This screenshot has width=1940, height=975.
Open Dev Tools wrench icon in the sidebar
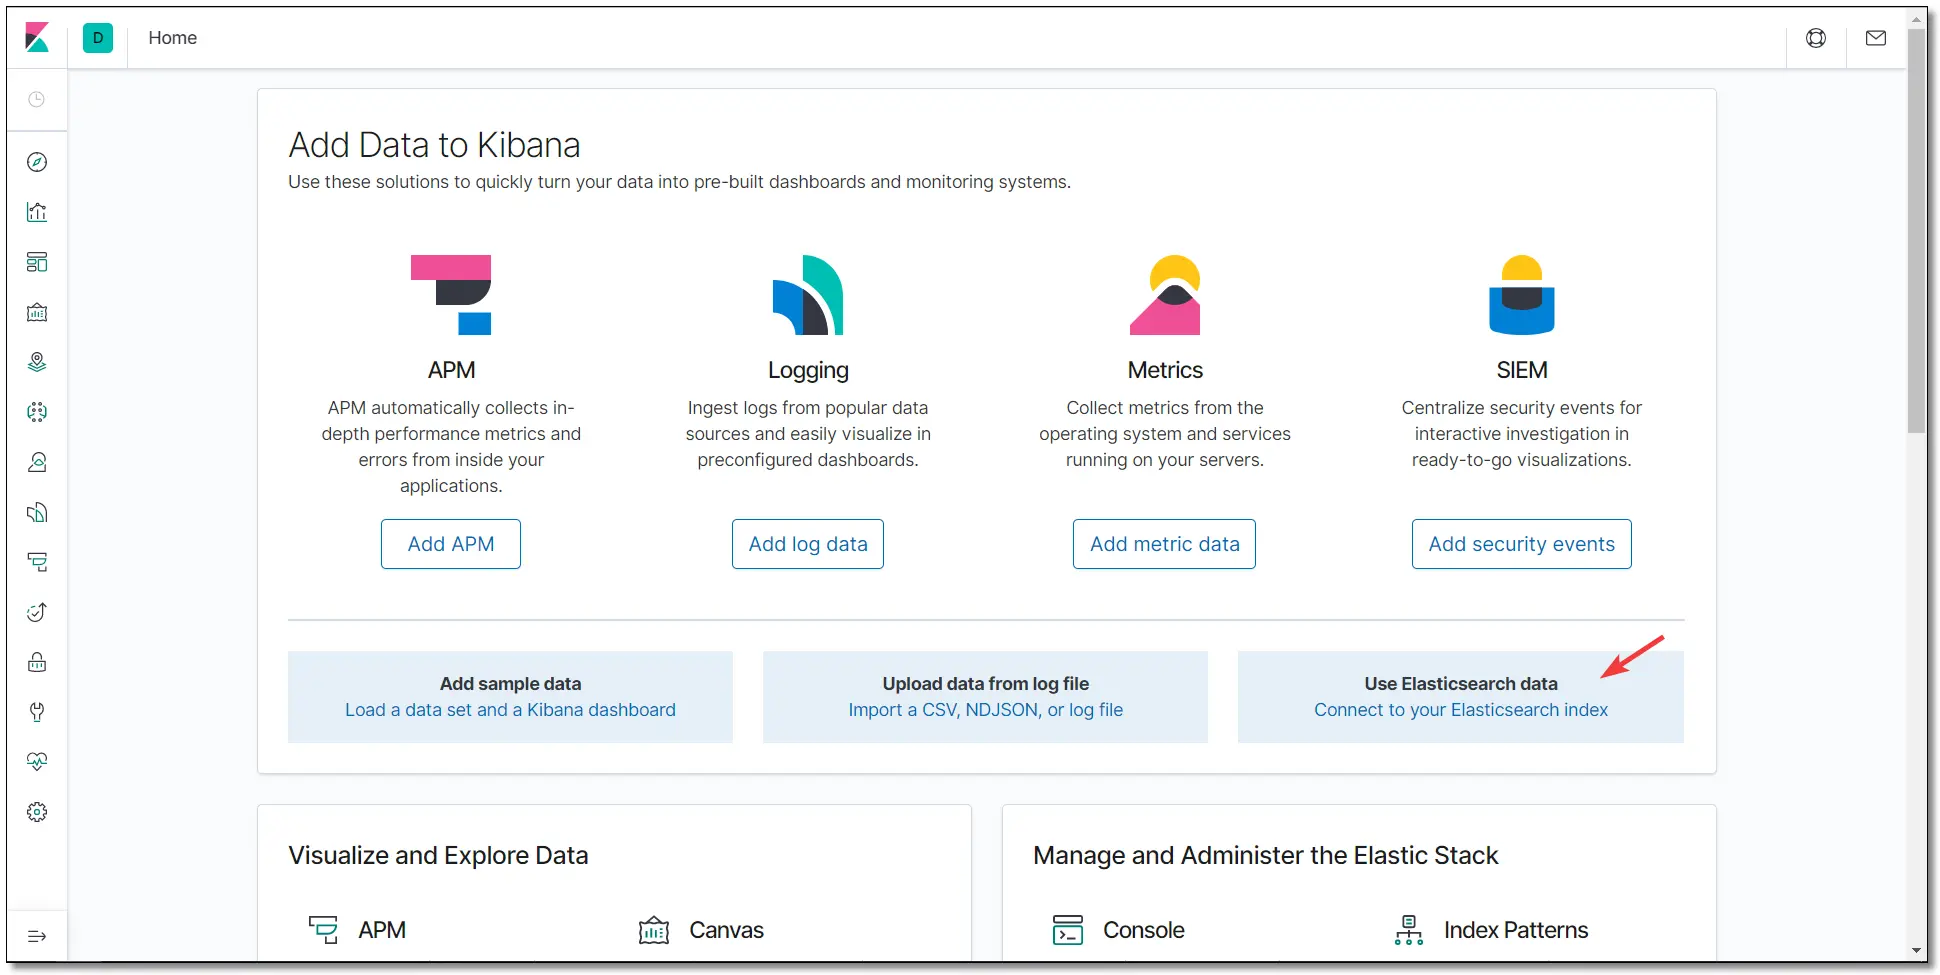37,712
